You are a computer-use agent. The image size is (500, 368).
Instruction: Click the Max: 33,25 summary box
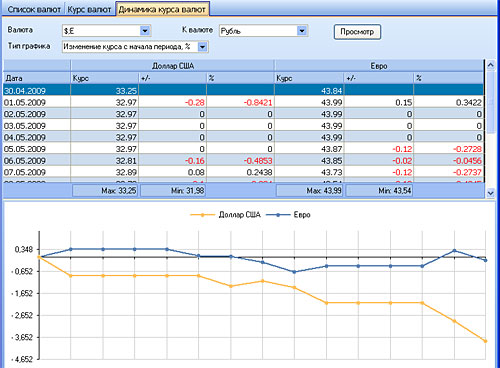click(105, 191)
